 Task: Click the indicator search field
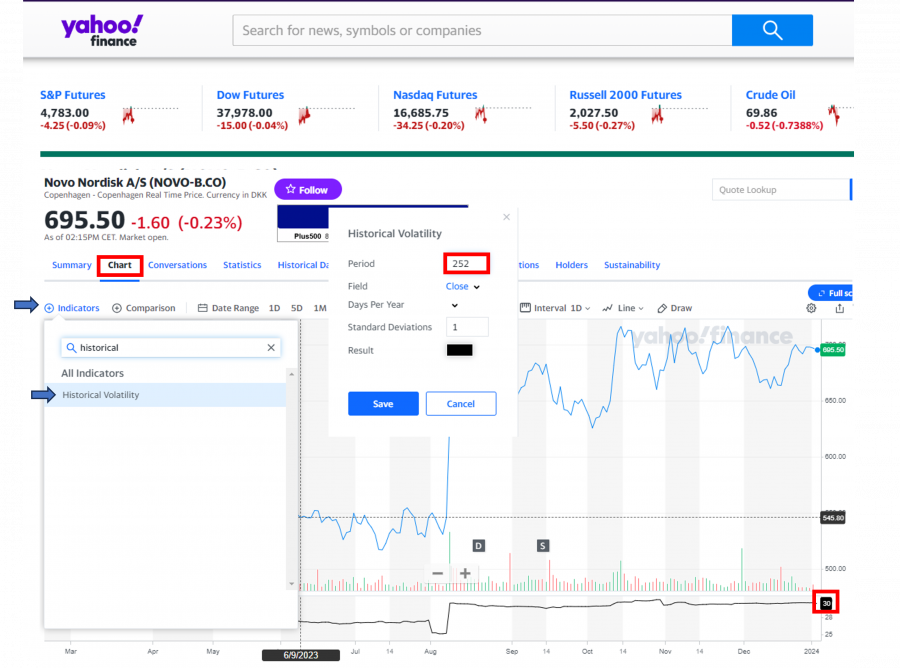(170, 347)
